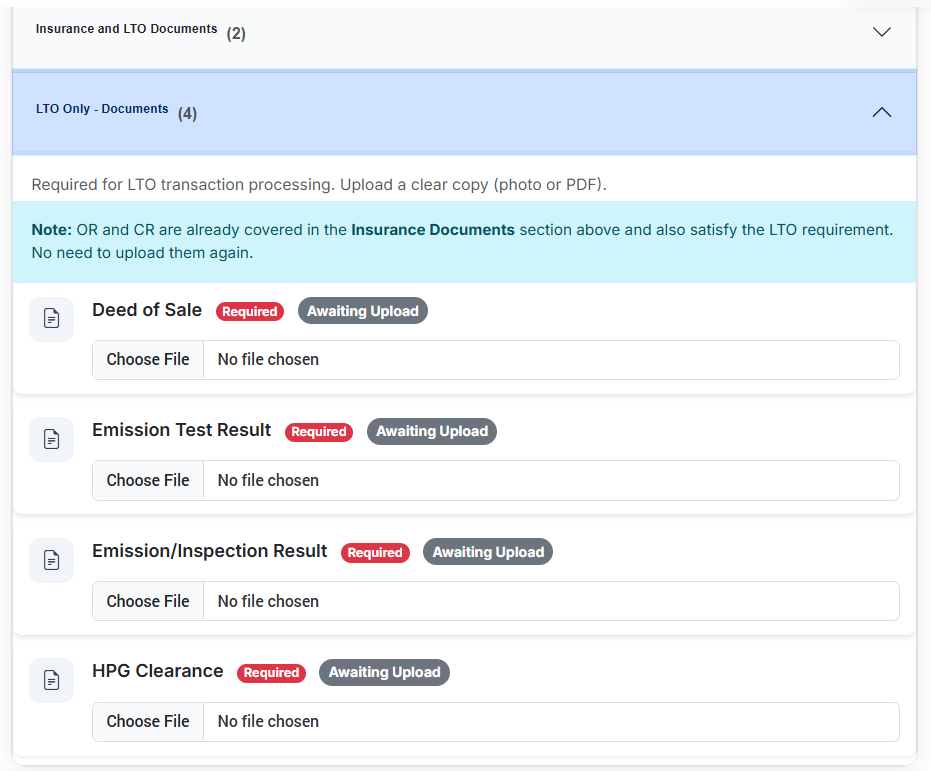Click the Deed of Sale 'No file chosen' field
This screenshot has width=931, height=771.
(x=550, y=360)
